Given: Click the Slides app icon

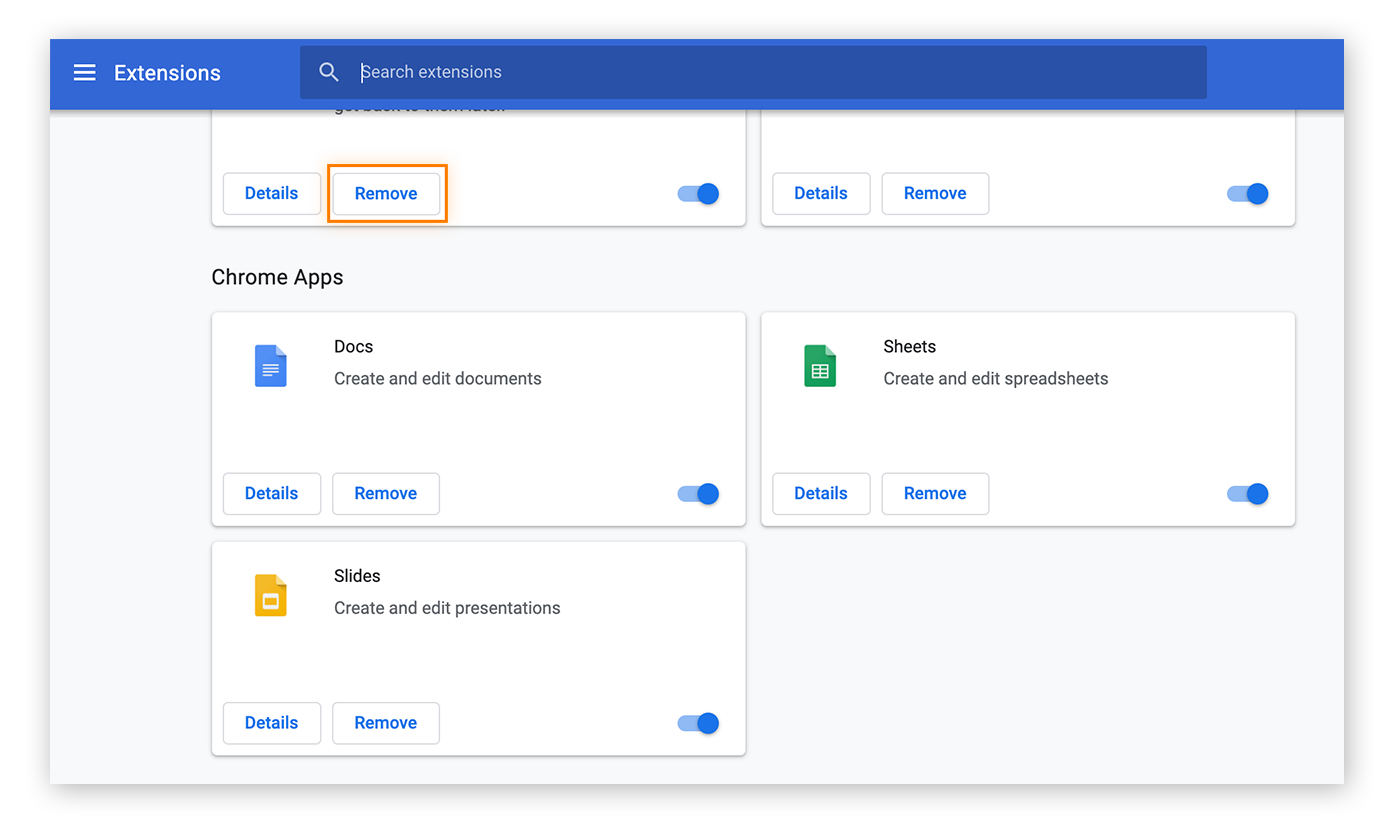Looking at the screenshot, I should pos(271,595).
